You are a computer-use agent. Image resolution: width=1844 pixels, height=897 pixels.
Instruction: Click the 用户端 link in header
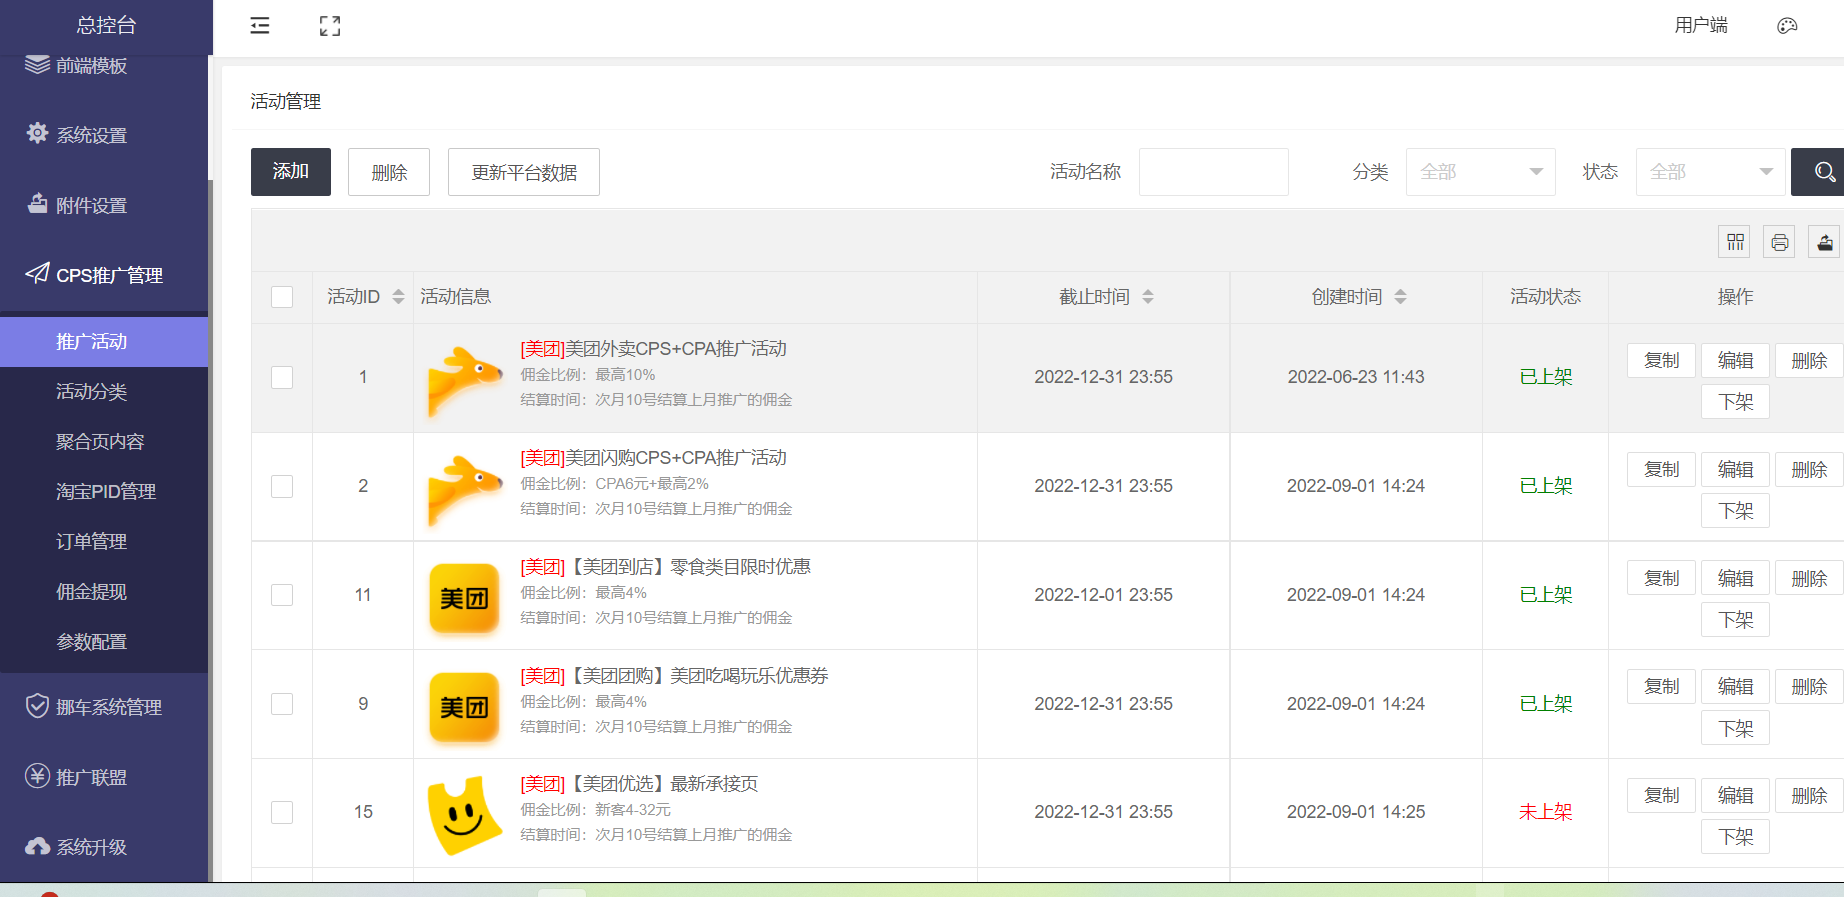1701,26
